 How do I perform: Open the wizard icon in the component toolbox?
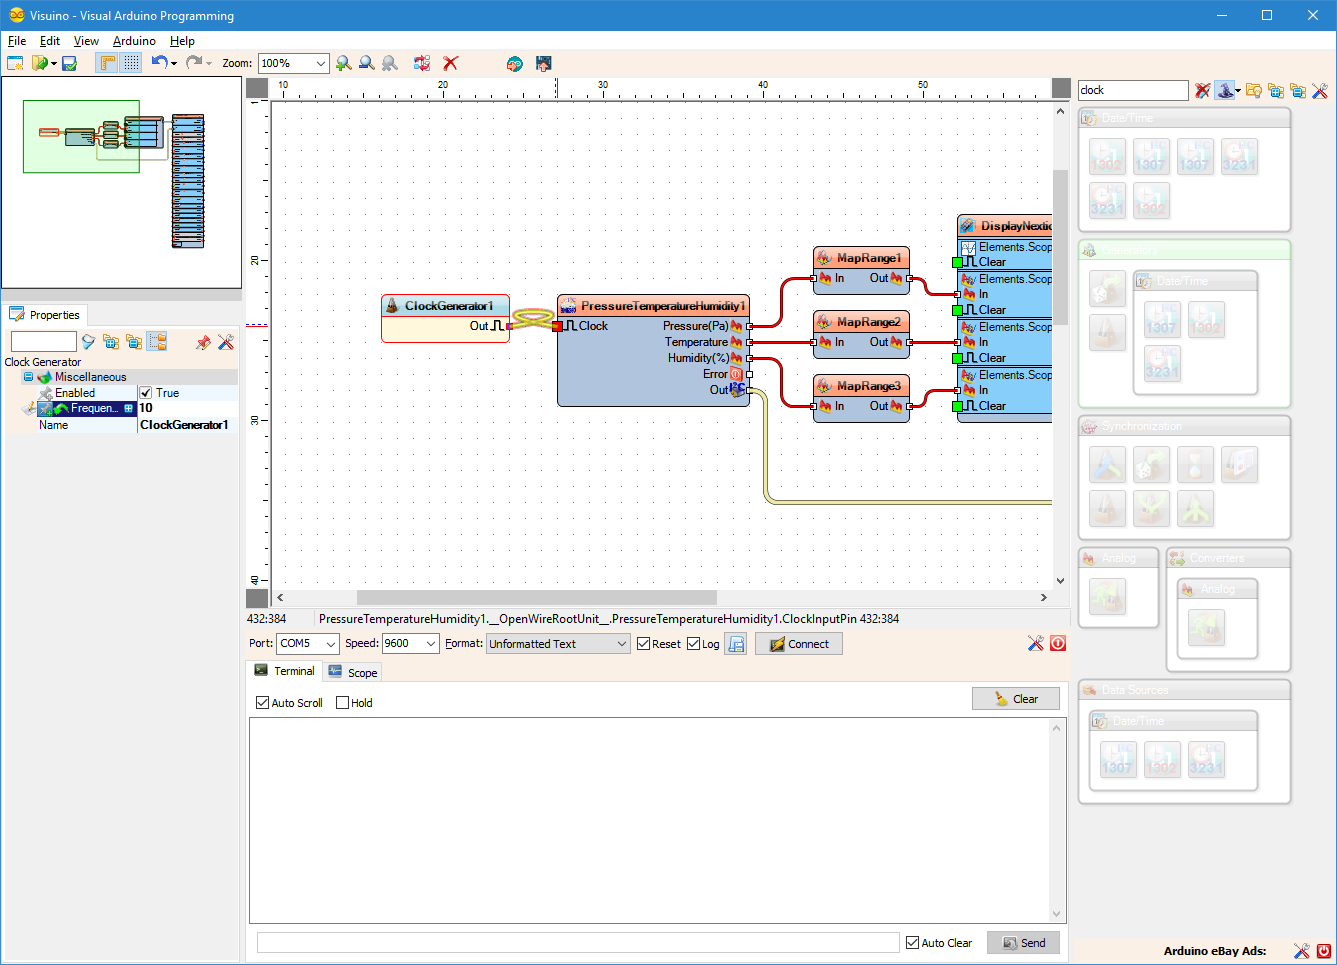(1225, 90)
